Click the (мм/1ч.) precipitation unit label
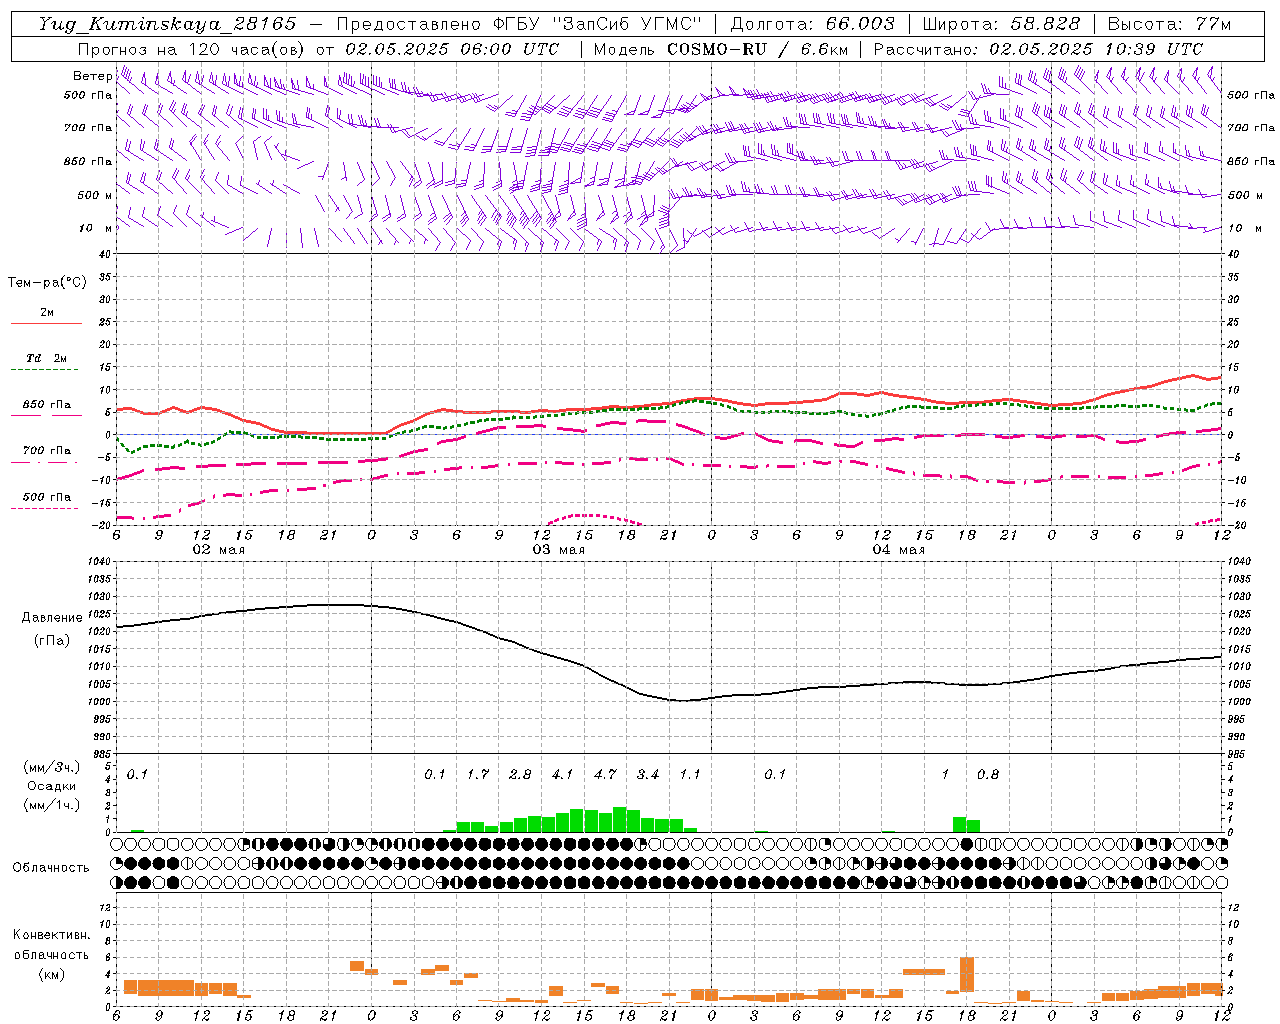The width and height of the screenshot is (1280, 1024). point(52,805)
